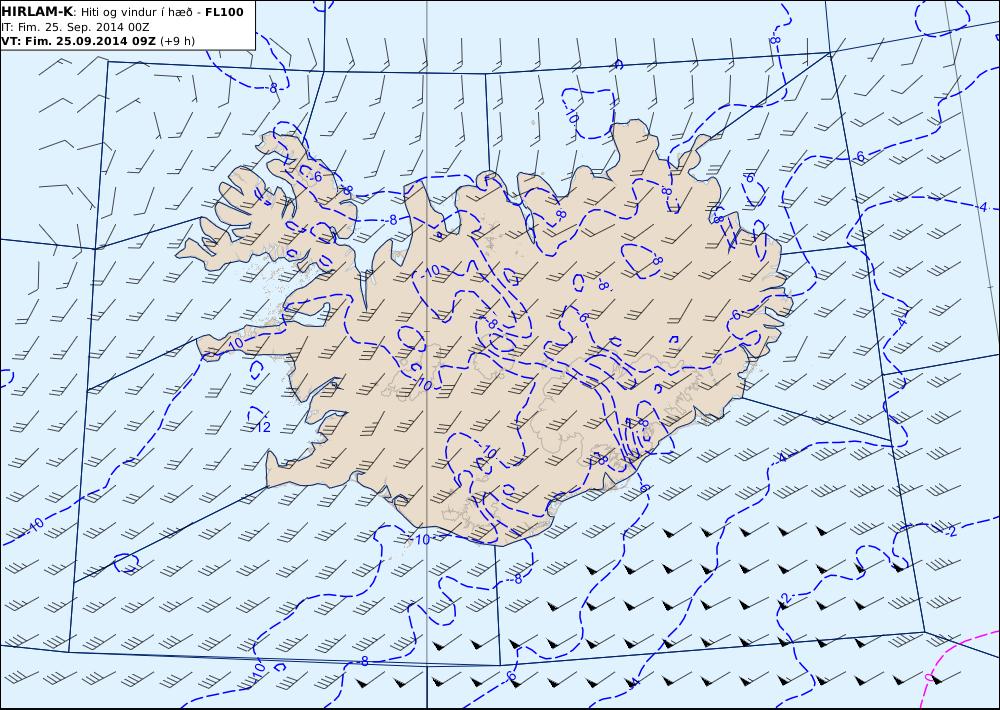Viewport: 1000px width, 710px height.
Task: Click the FL100 flight level label
Action: click(224, 12)
